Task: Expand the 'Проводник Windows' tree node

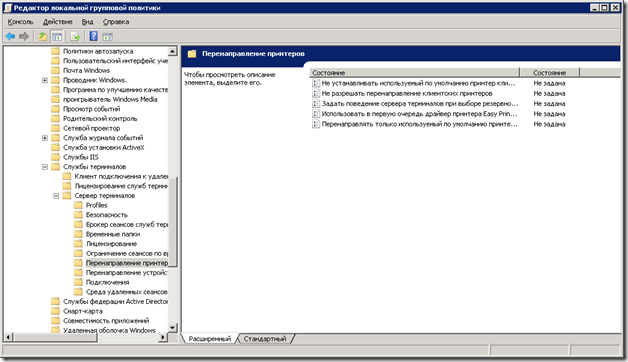Action: coord(45,80)
